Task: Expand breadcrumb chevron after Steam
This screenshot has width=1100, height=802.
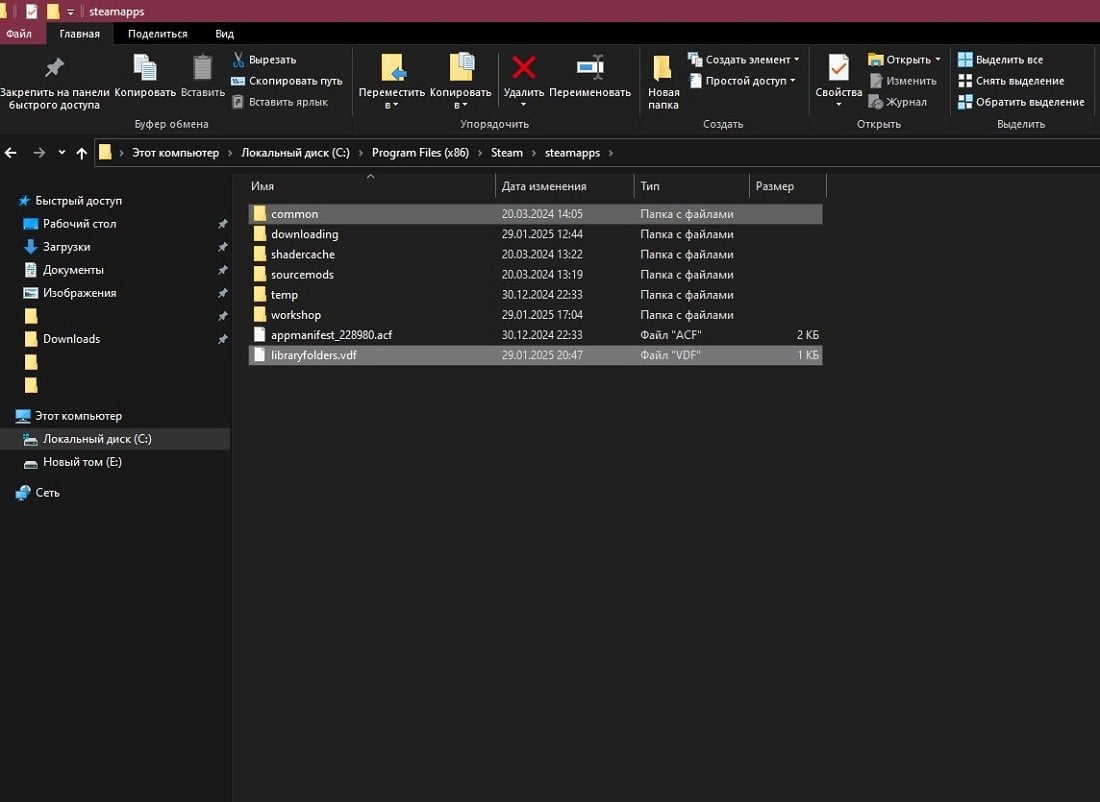Action: pos(534,152)
